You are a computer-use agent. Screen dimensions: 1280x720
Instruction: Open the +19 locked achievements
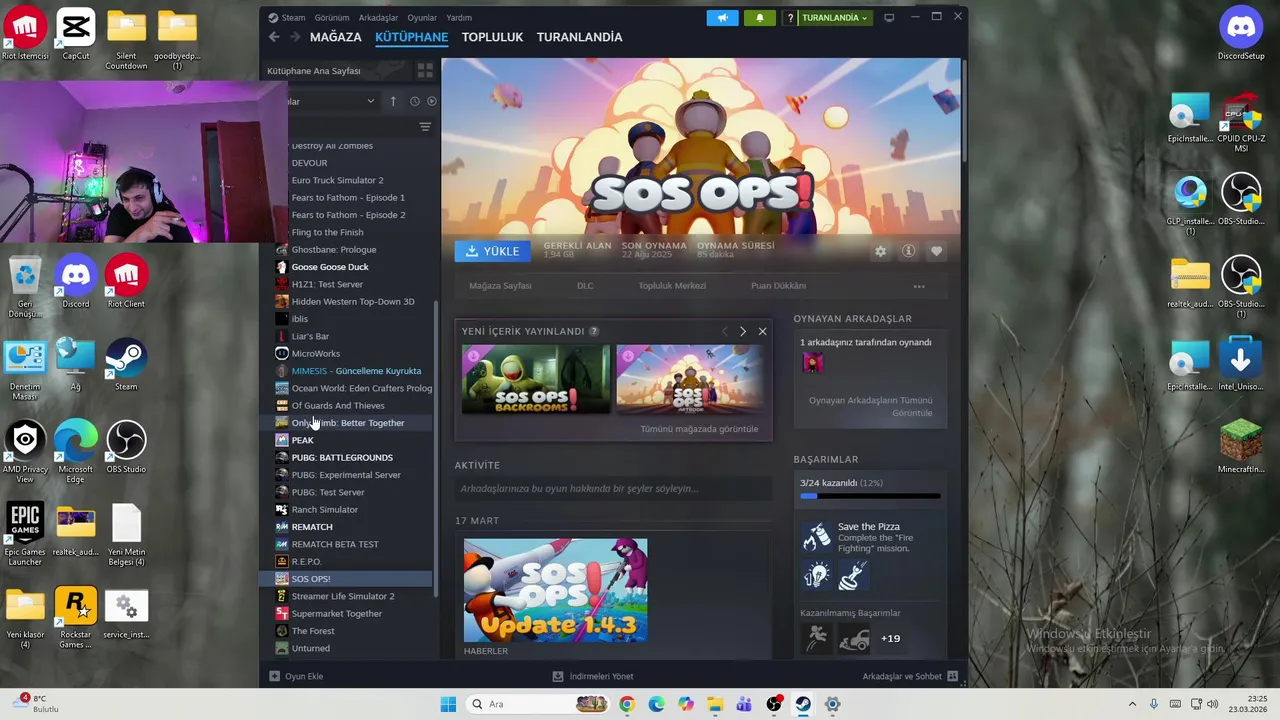coord(890,638)
